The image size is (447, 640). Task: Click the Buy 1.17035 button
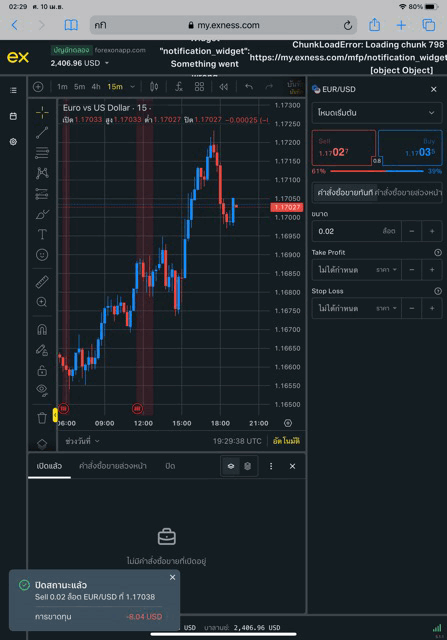(x=410, y=147)
